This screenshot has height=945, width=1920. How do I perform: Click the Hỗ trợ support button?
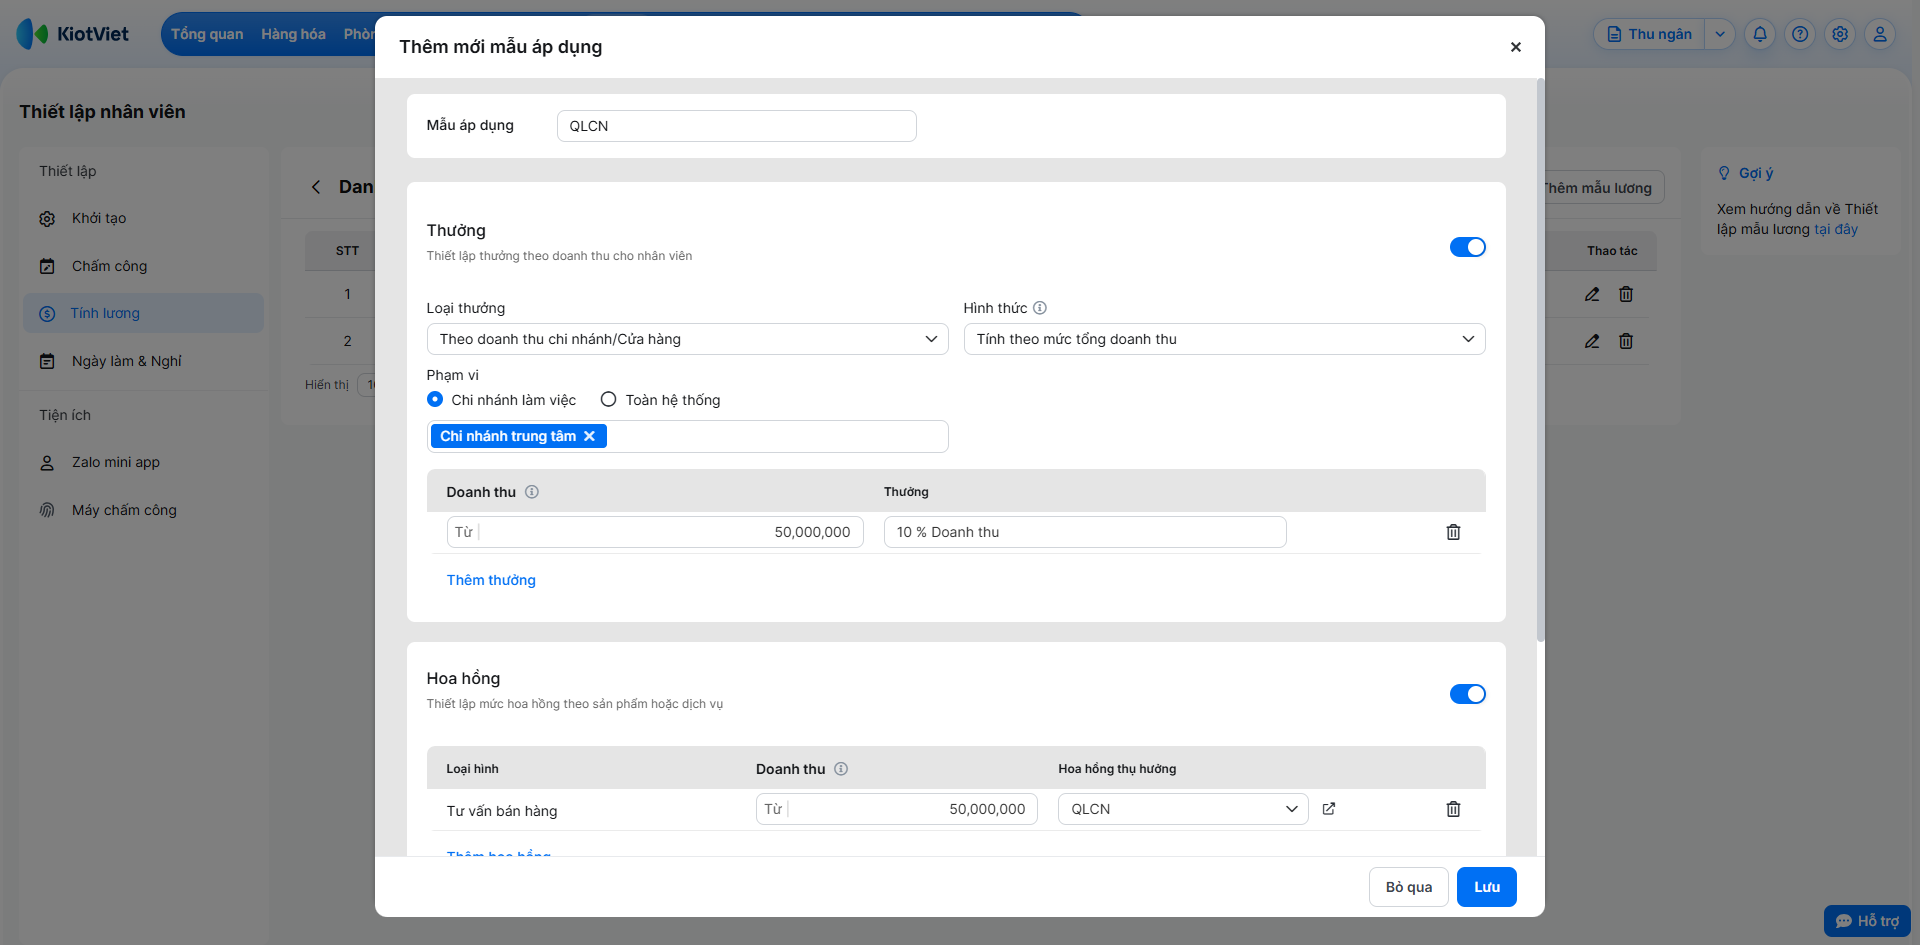coord(1867,921)
